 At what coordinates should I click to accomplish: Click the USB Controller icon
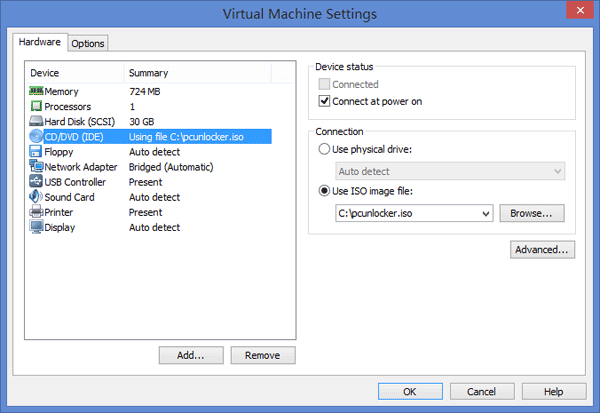pyautogui.click(x=36, y=182)
